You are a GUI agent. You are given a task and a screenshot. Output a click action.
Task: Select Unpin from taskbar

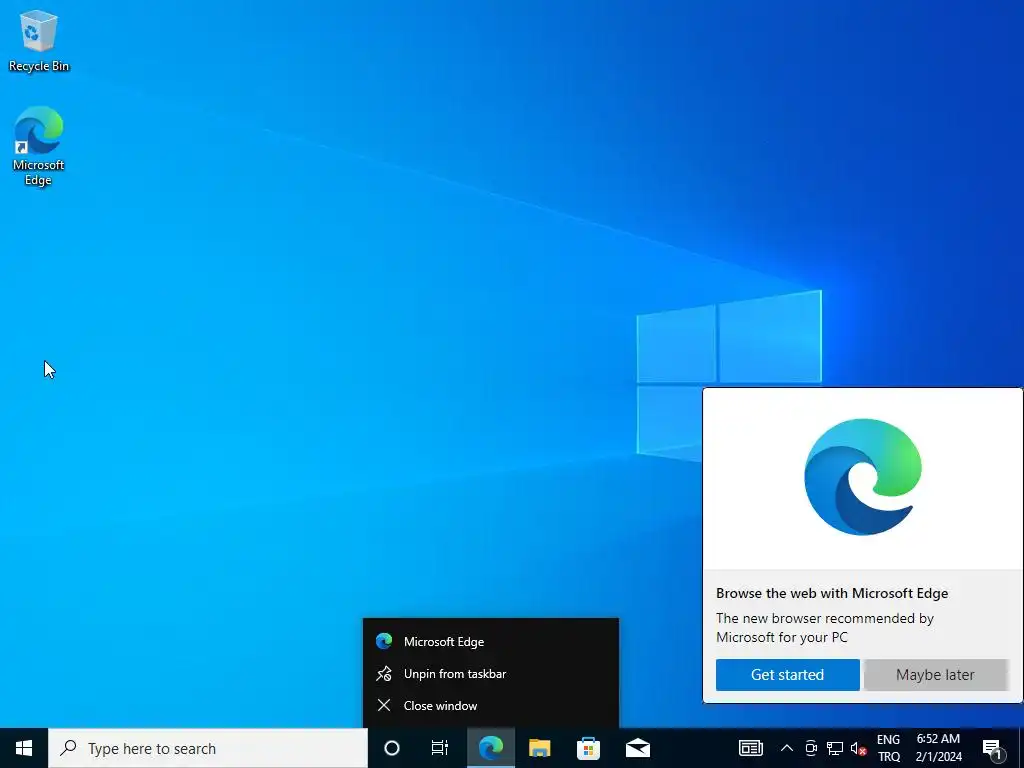pyautogui.click(x=490, y=673)
